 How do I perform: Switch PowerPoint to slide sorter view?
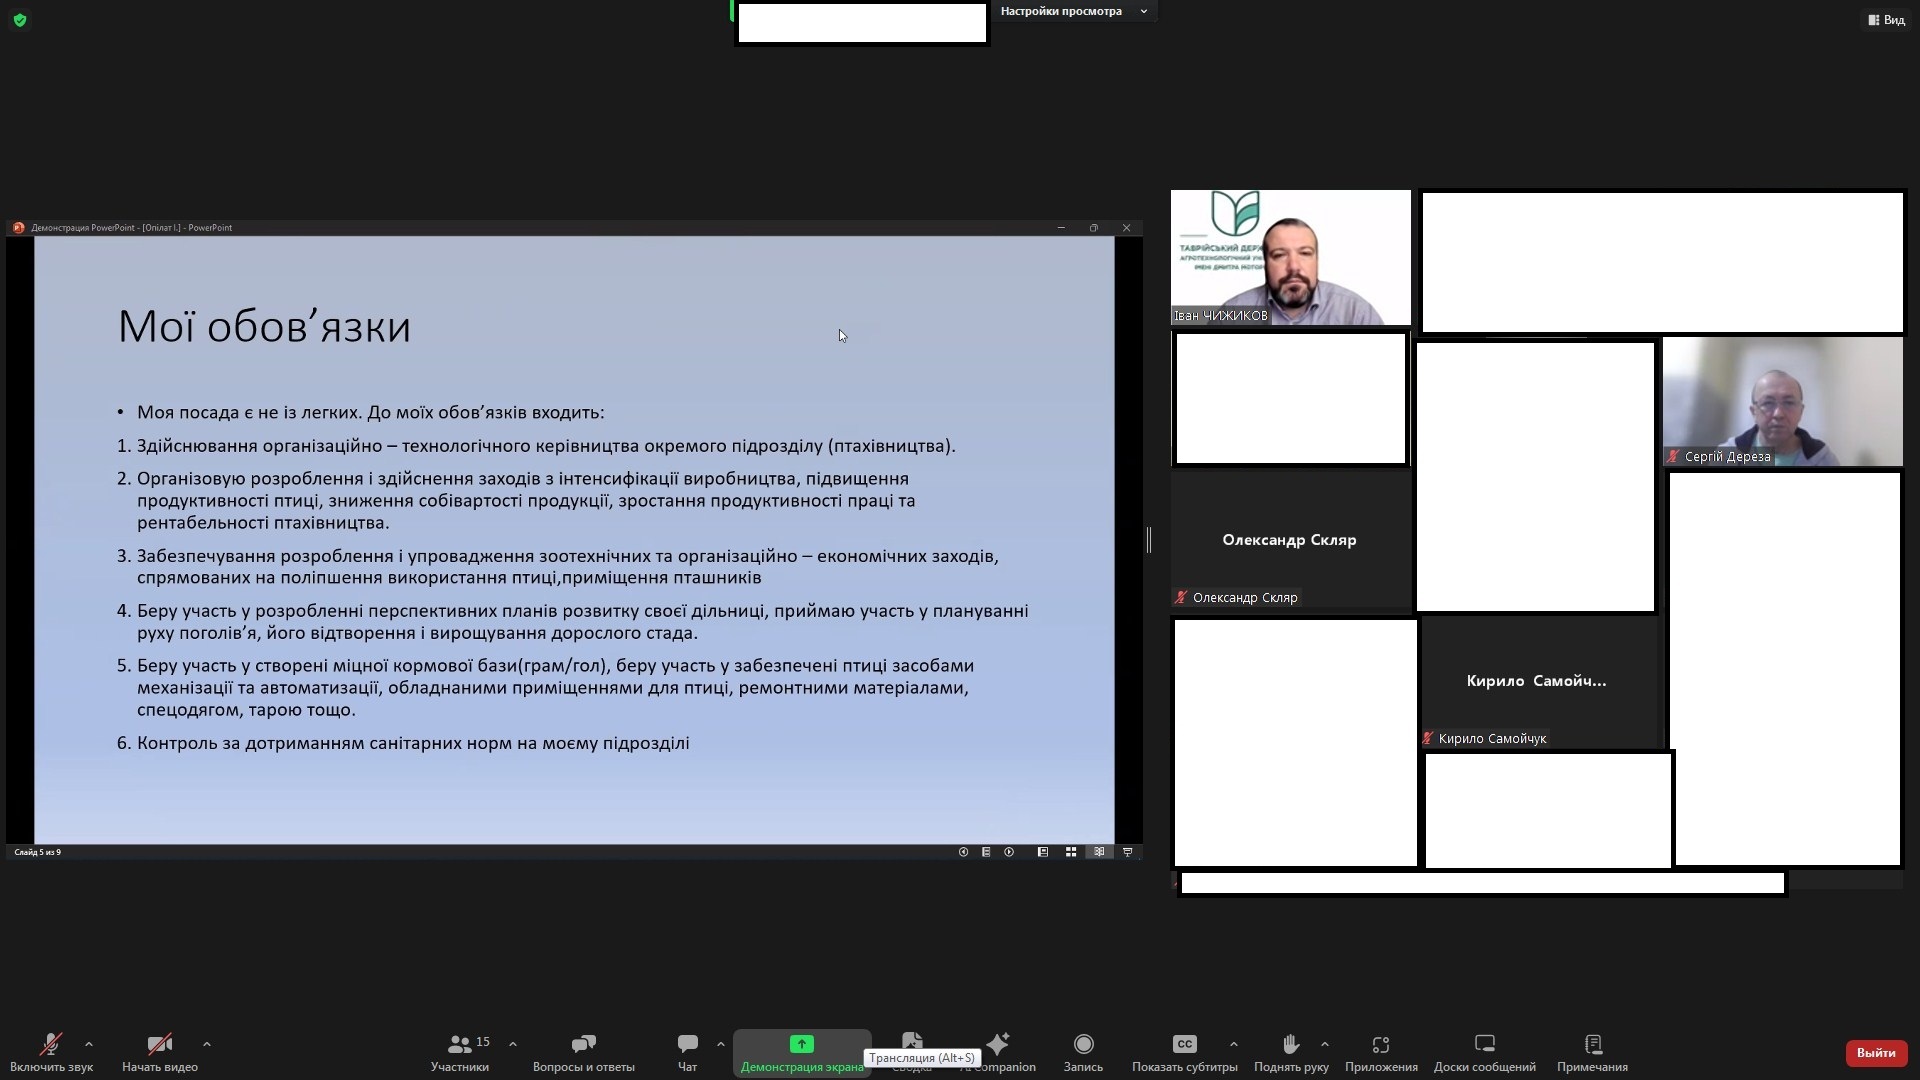point(1071,852)
